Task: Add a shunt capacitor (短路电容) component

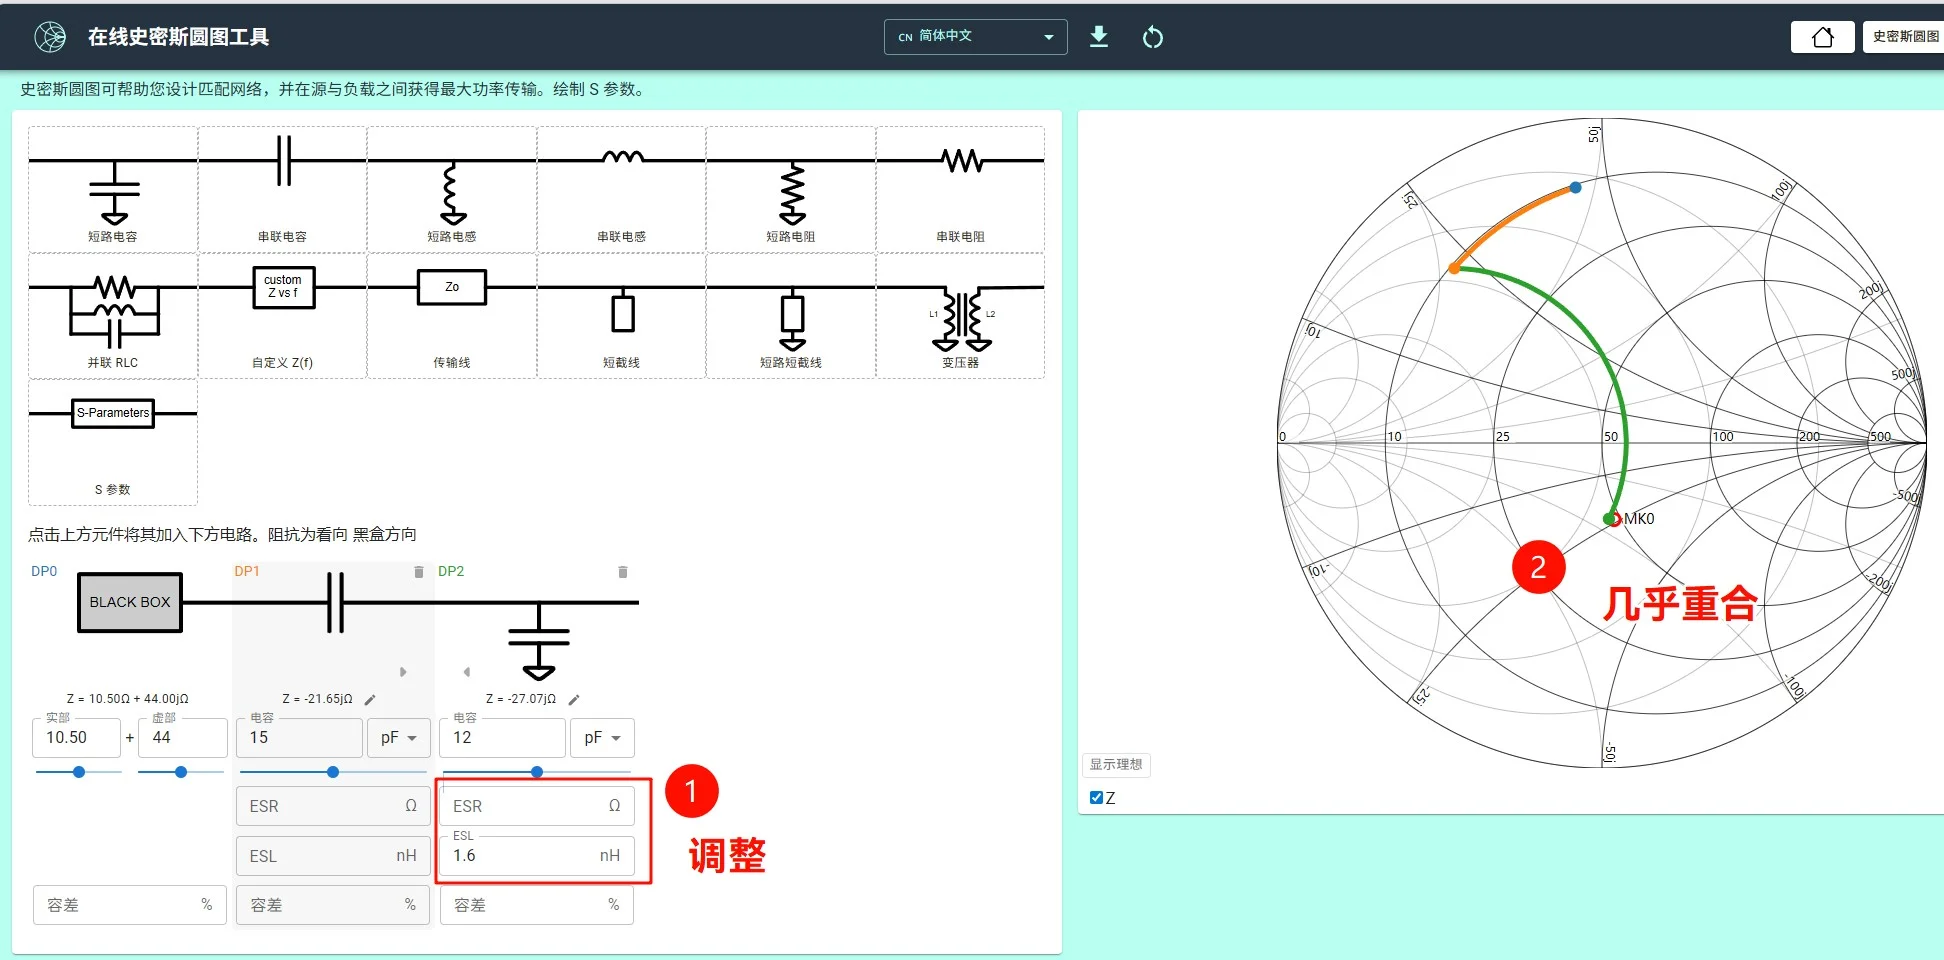Action: (113, 189)
